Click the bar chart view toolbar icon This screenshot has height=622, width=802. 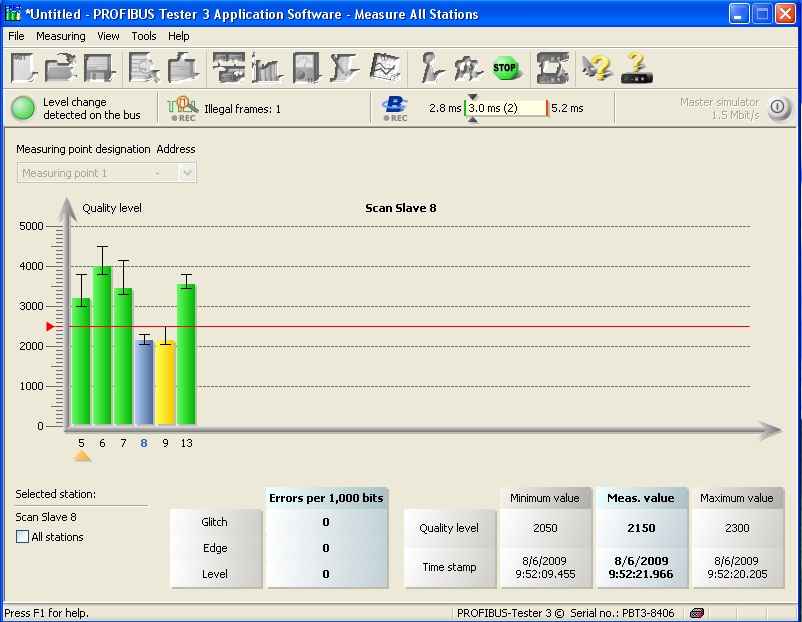point(268,68)
